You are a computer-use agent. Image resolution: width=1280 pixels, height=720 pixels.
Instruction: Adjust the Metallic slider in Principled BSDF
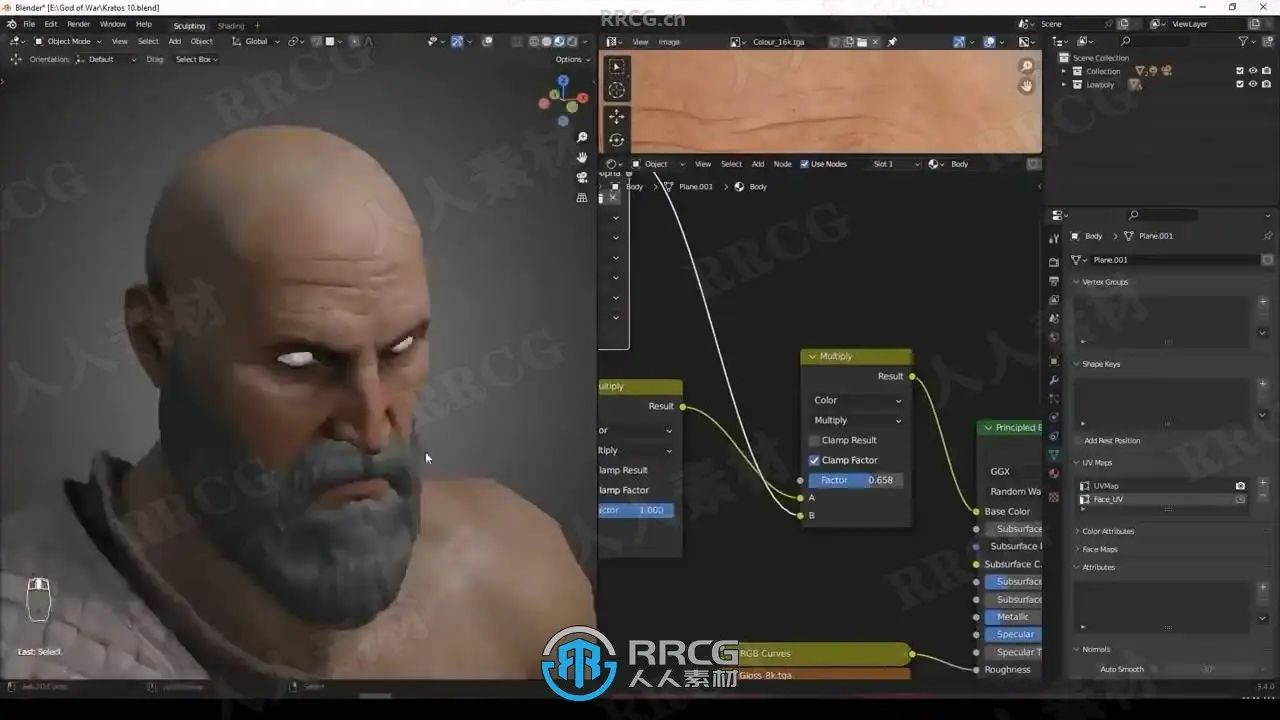click(1013, 617)
